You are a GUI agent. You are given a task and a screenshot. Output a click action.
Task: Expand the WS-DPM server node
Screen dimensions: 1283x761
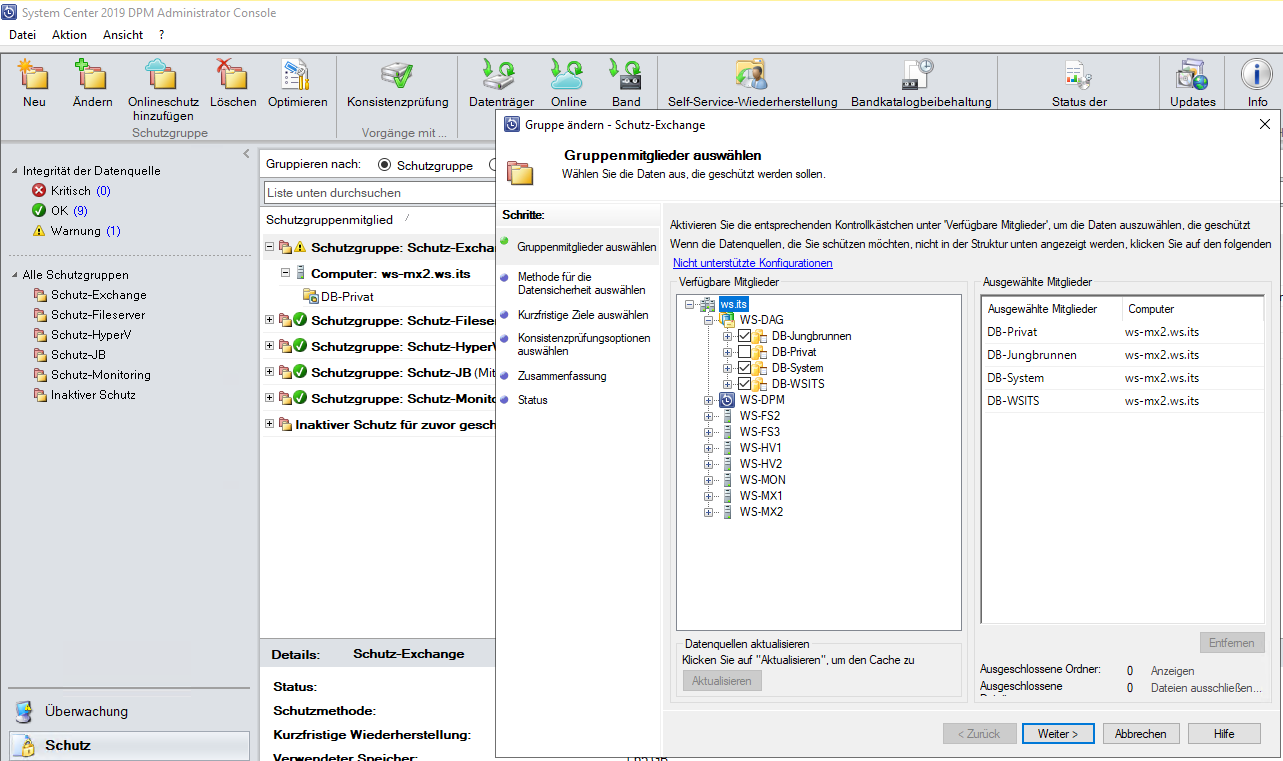[x=709, y=400]
